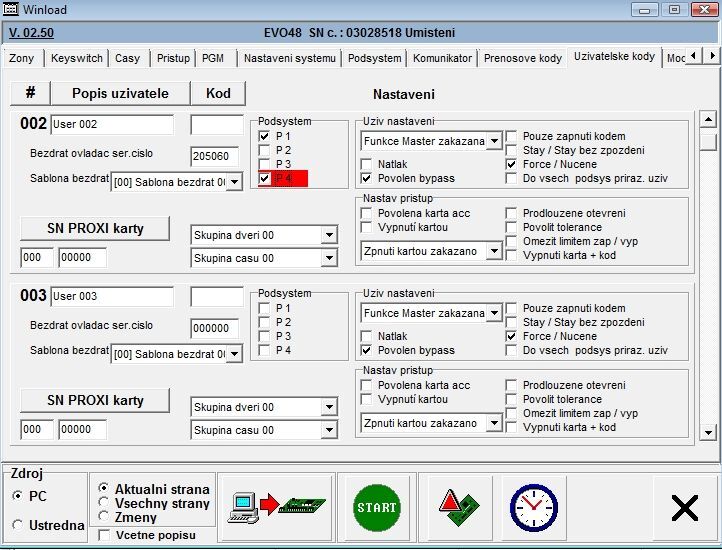Click the red highlighted P 4 checkbox

pos(265,178)
